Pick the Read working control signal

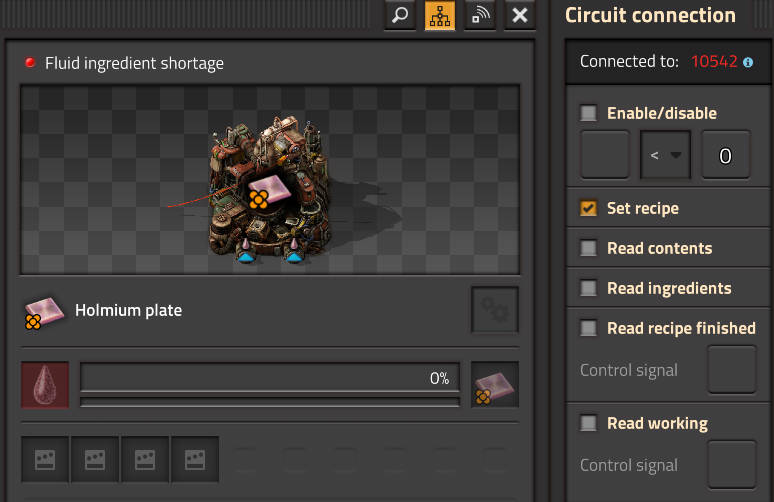coord(732,465)
